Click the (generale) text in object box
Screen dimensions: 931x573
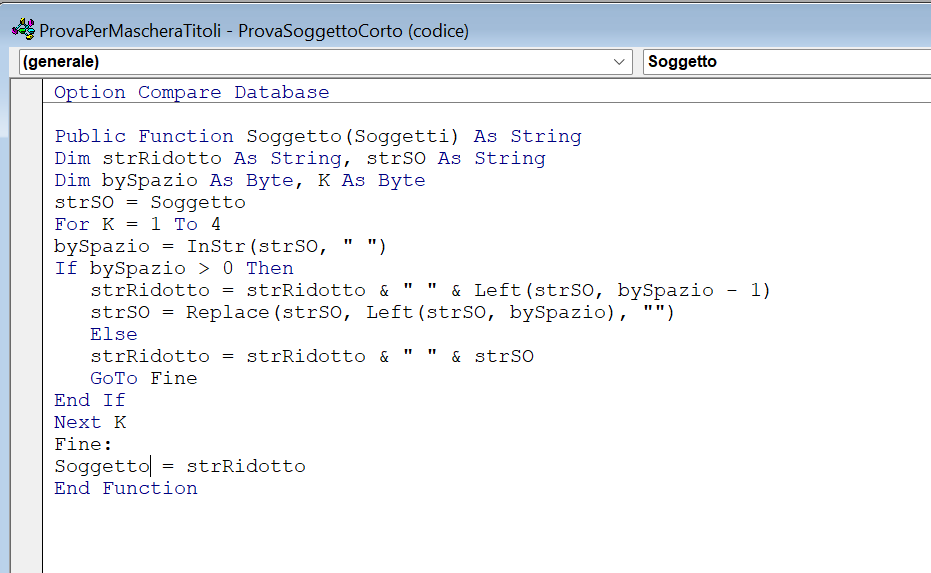(x=61, y=62)
